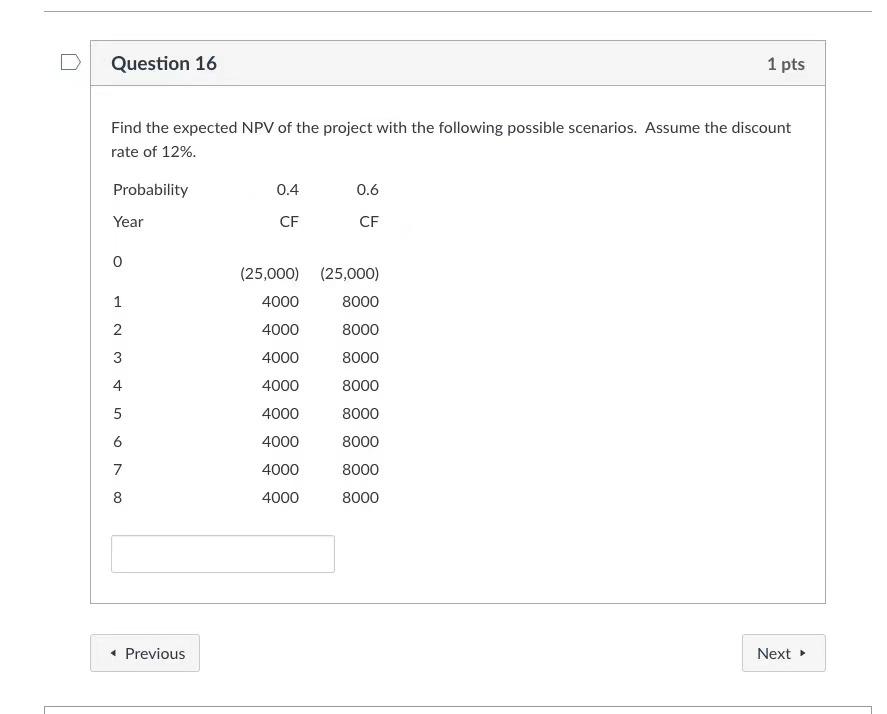Image resolution: width=887 pixels, height=714 pixels.
Task: Click the 1 pts label
Action: [786, 63]
